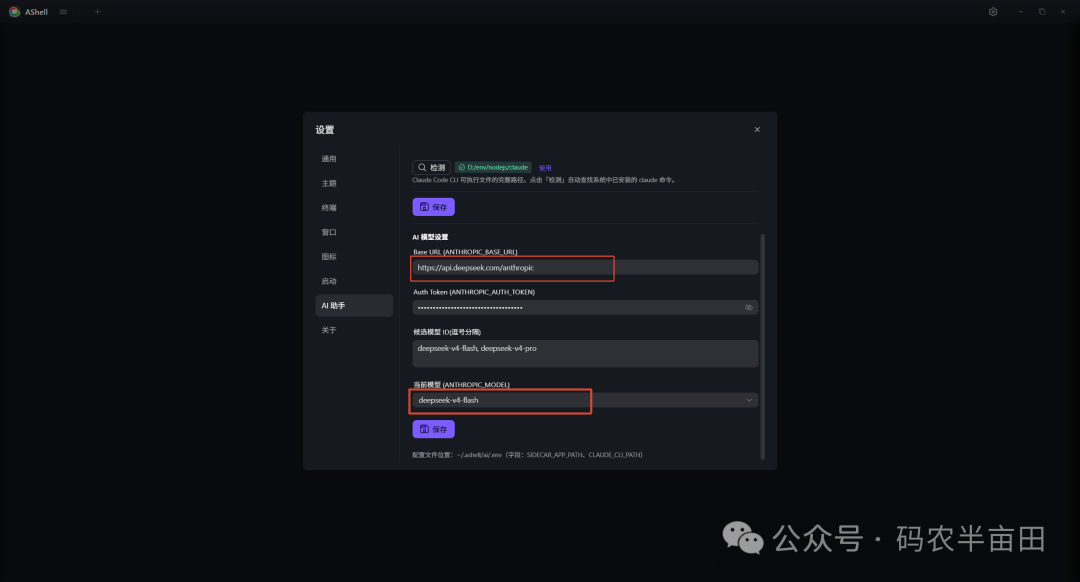Screen dimensions: 1080x582
Task: Maximize the AShell window
Action: click(1042, 12)
